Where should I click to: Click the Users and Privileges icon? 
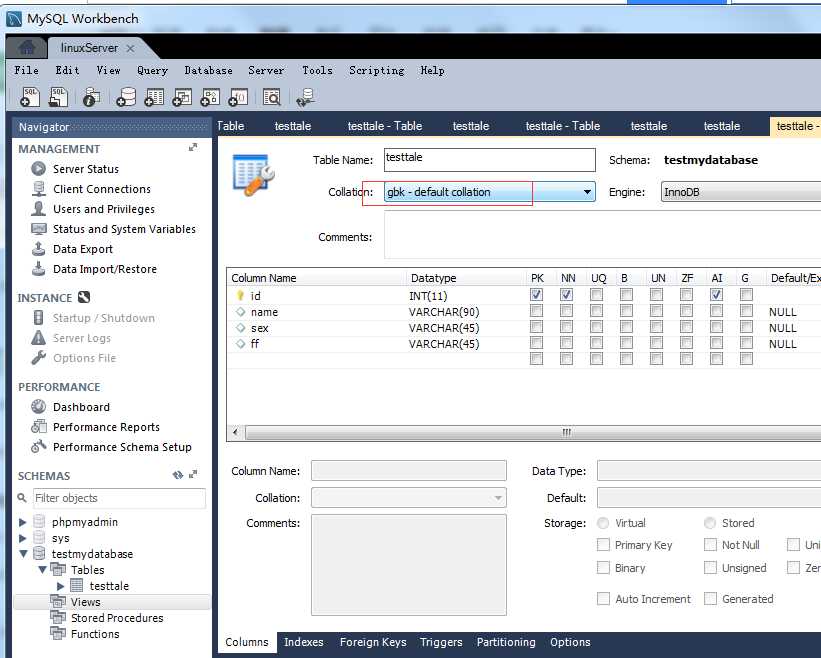click(x=38, y=208)
